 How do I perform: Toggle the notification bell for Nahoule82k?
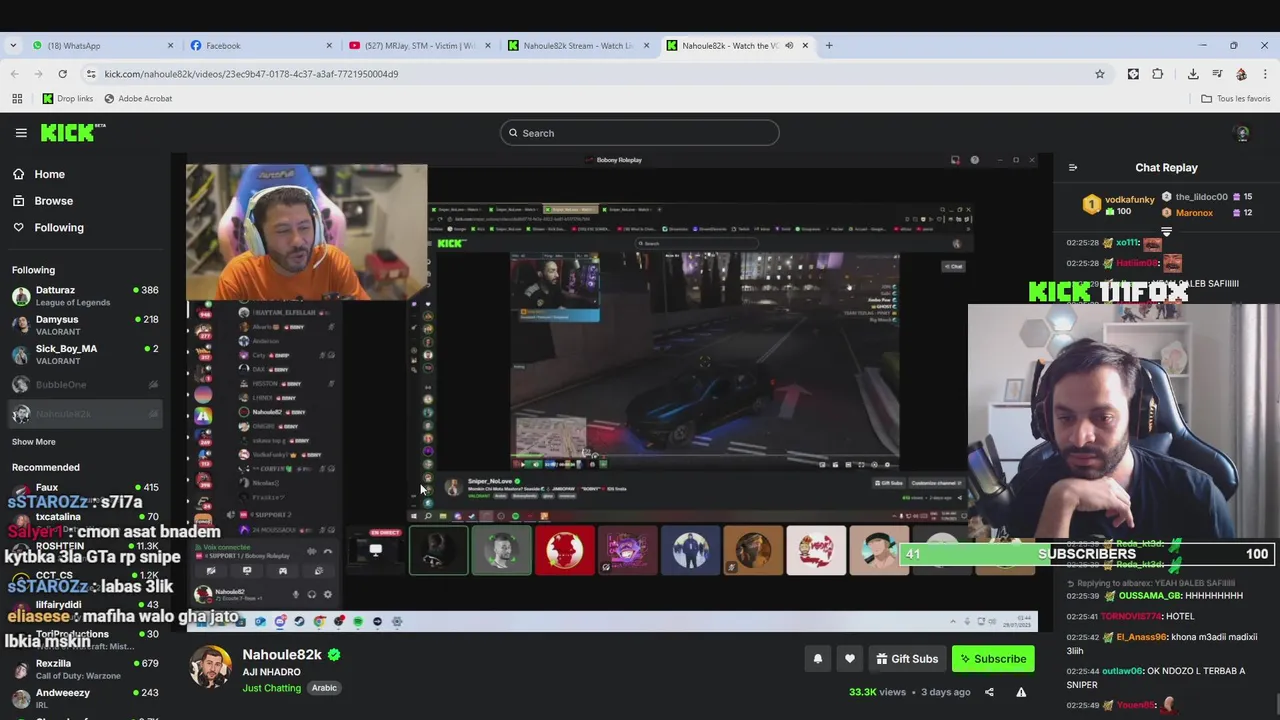coord(818,659)
